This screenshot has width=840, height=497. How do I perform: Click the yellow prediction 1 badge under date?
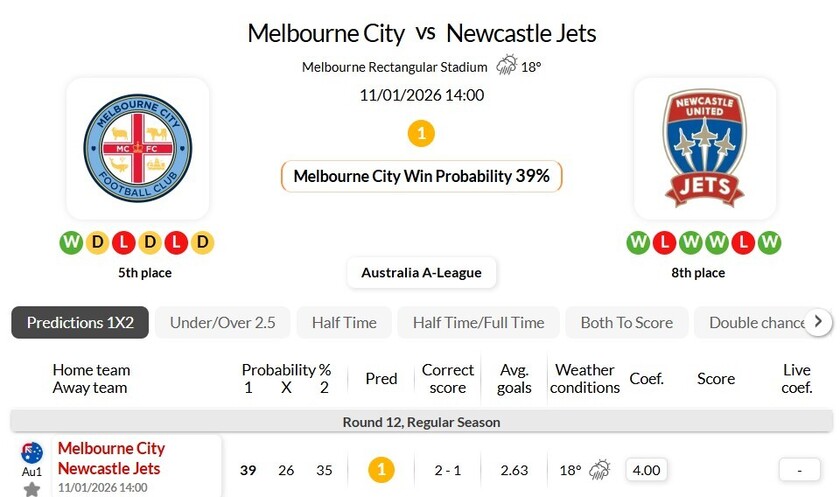tap(422, 132)
